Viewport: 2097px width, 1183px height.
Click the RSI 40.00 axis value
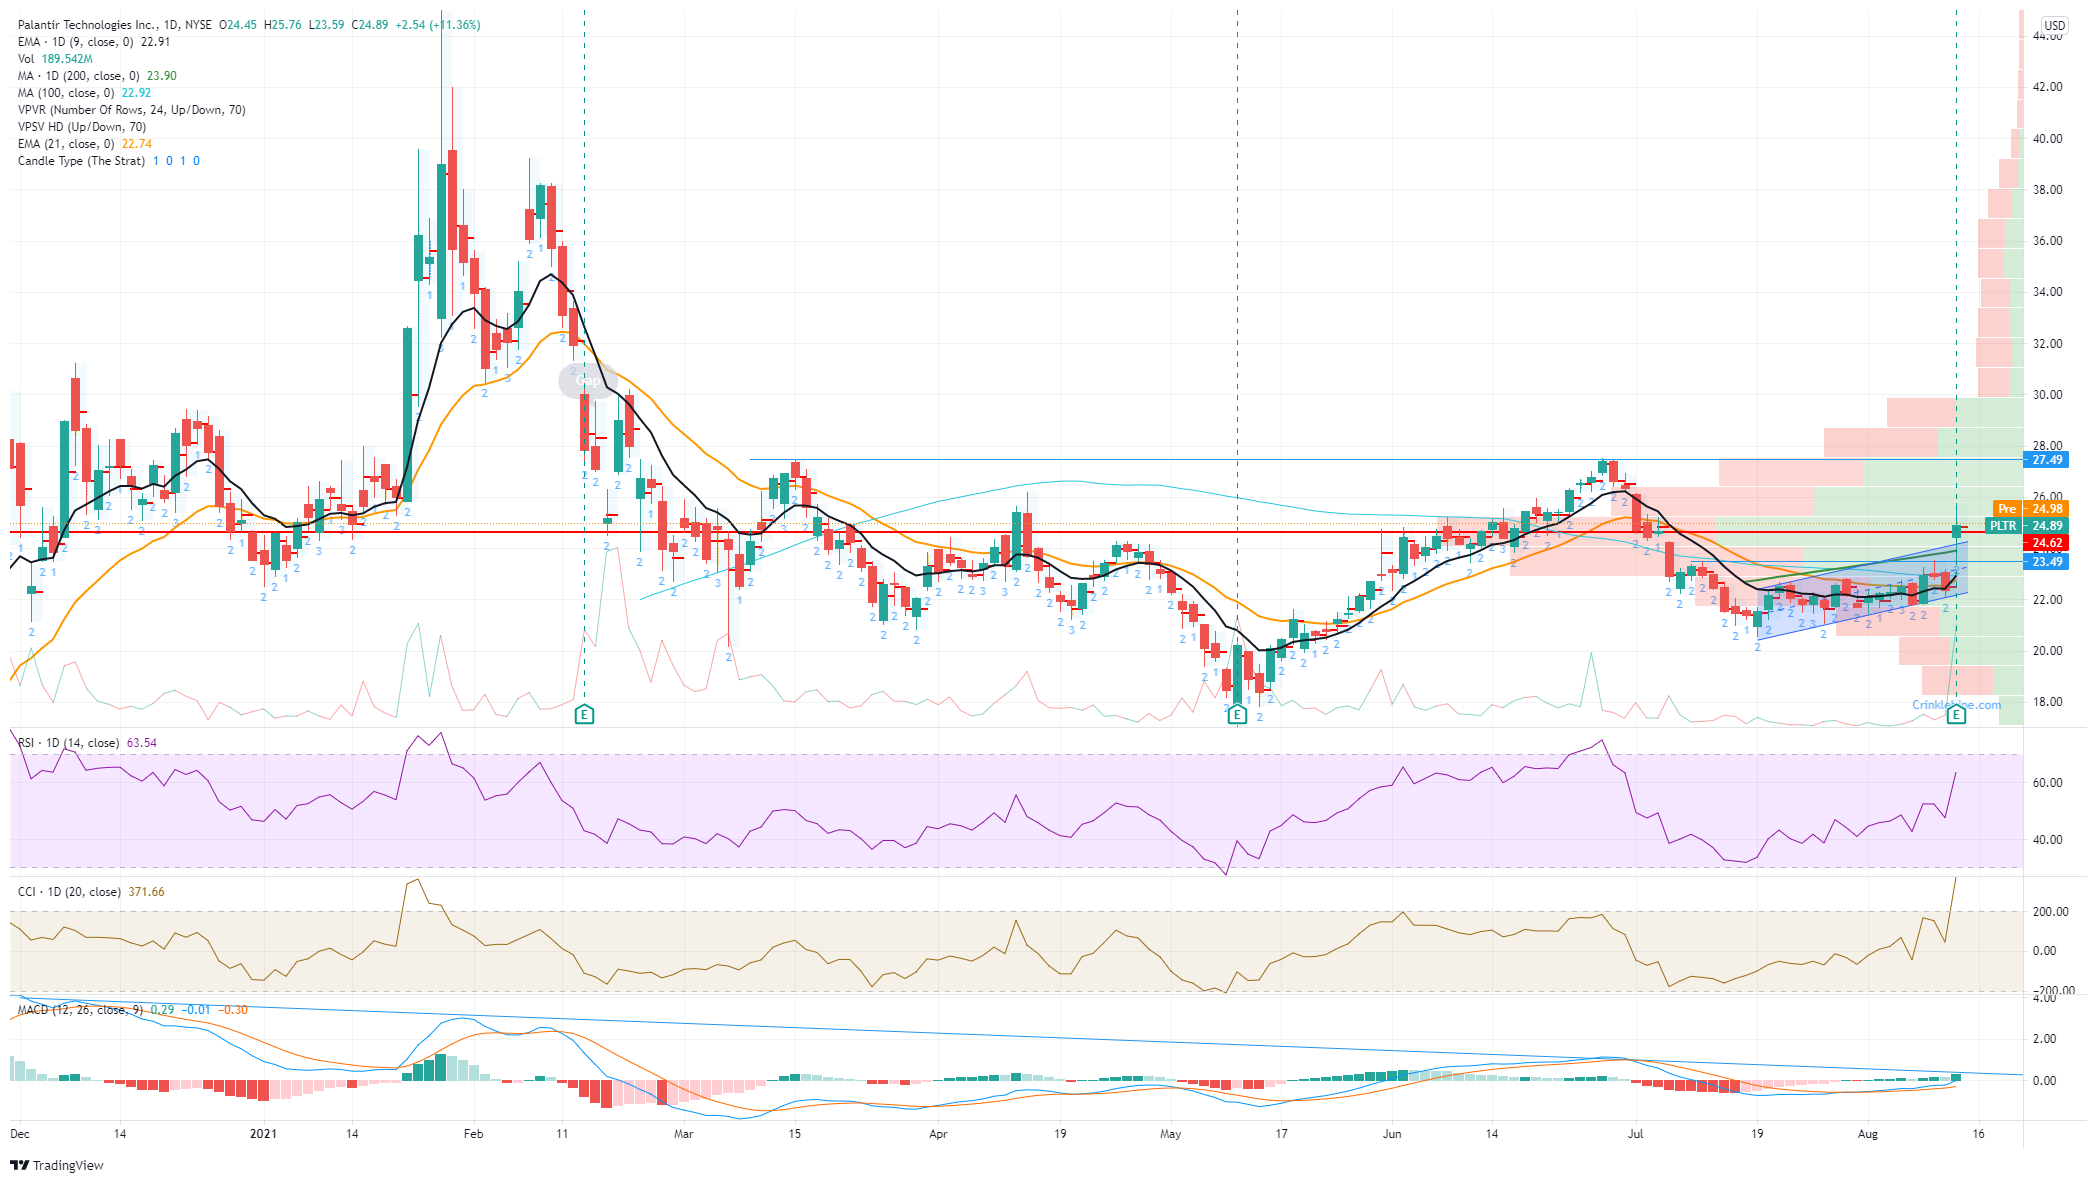point(2047,840)
